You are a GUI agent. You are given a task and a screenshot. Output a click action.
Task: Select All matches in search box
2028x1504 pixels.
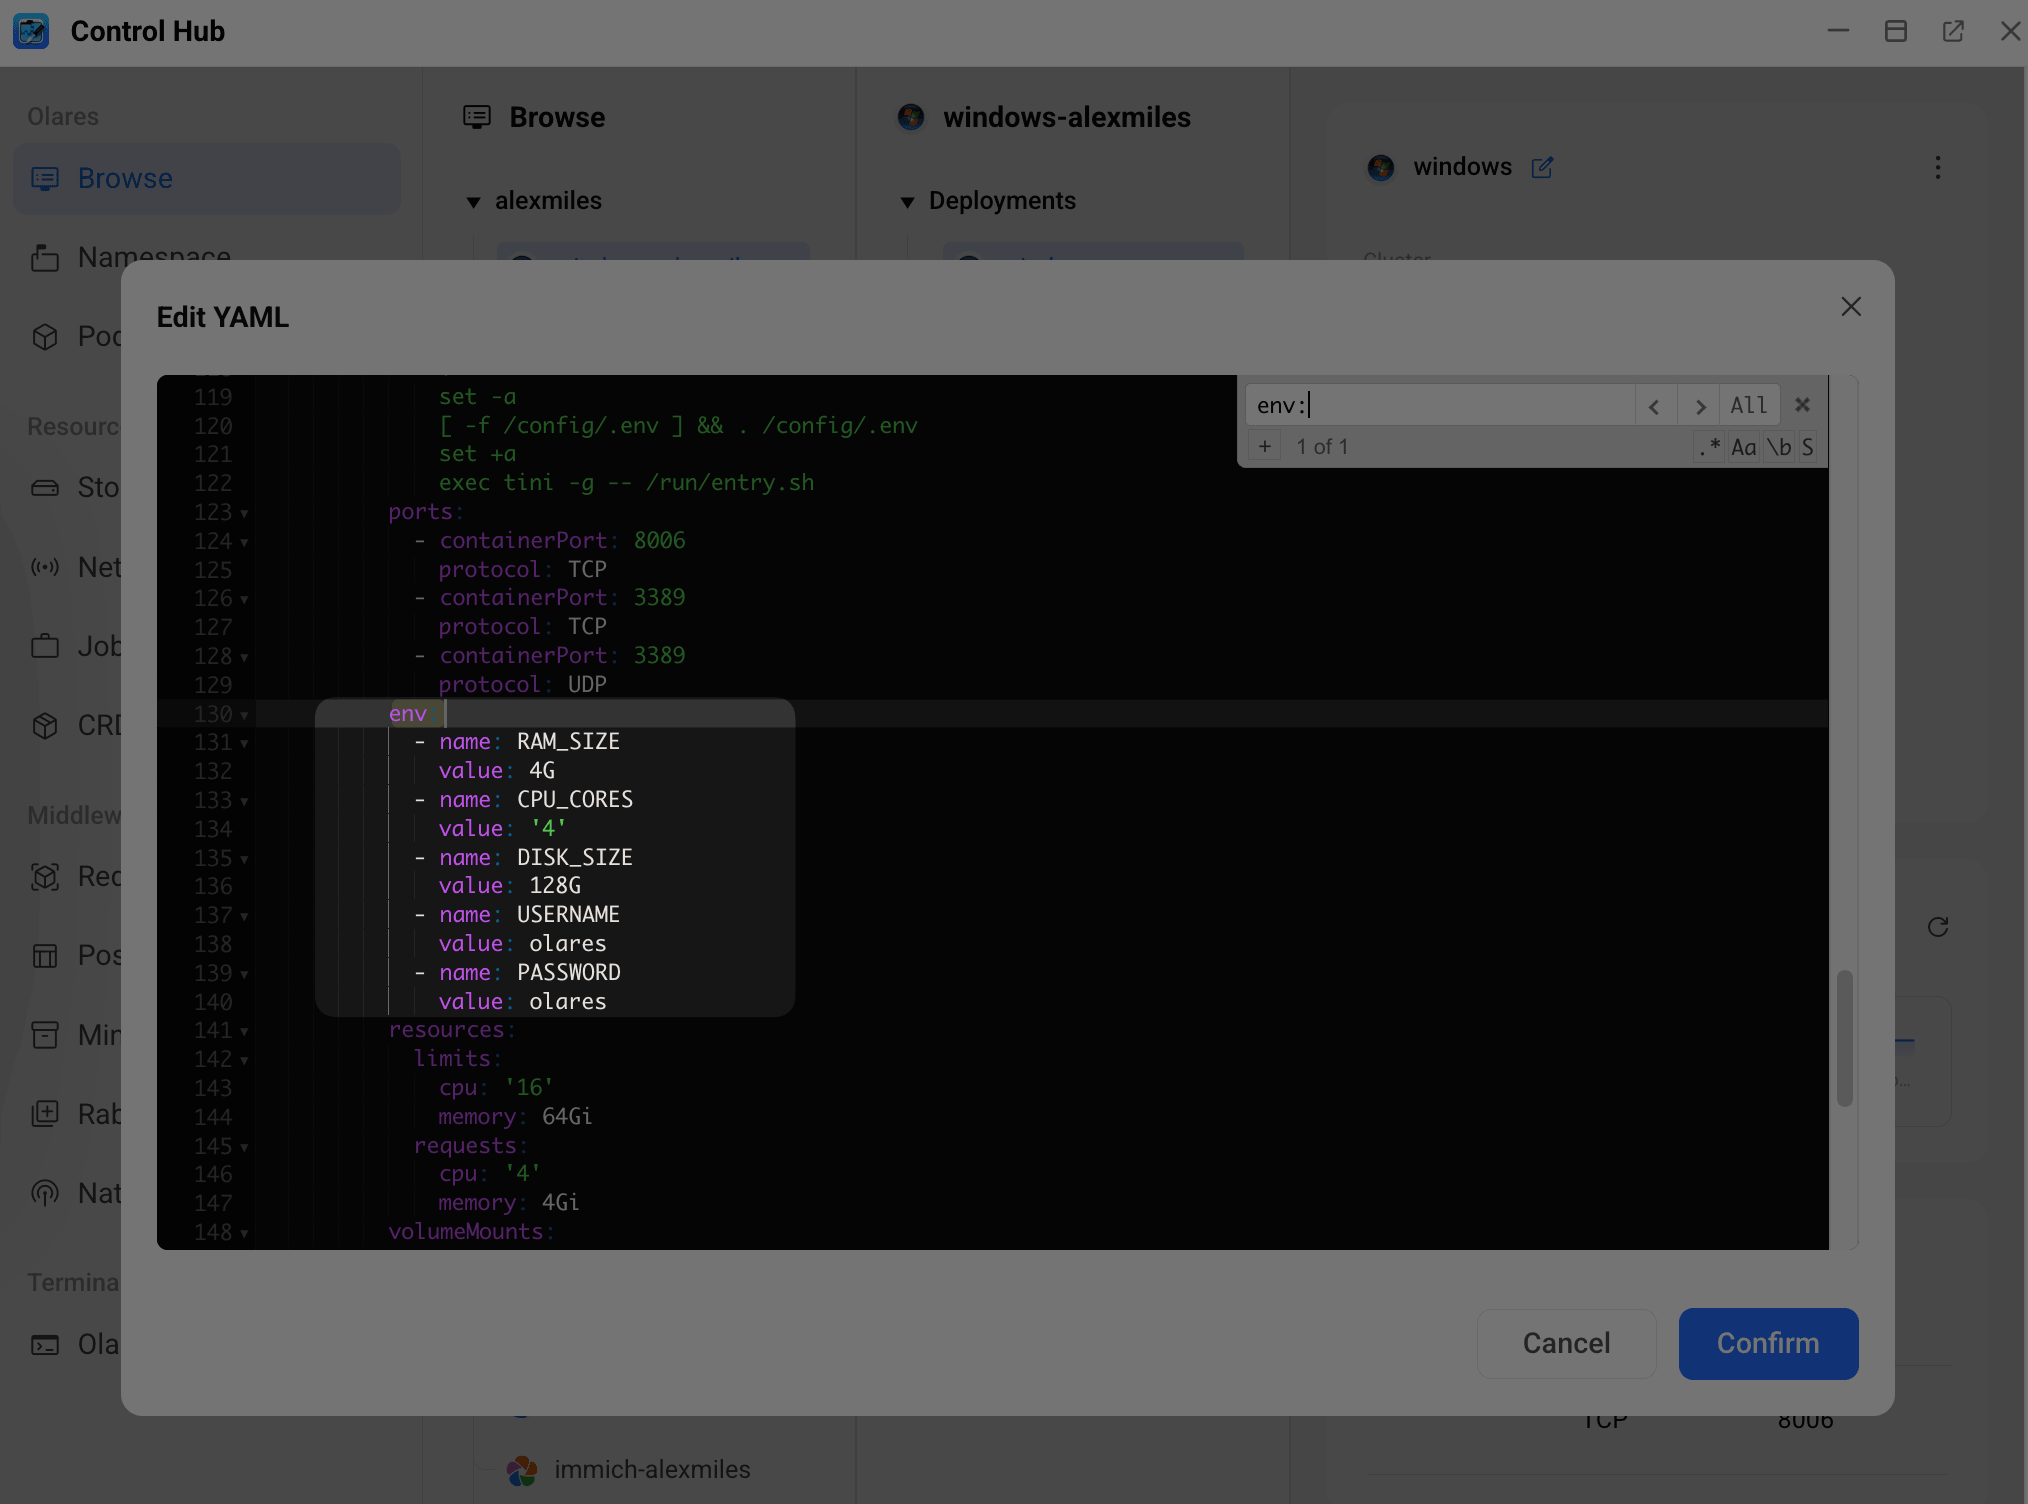tap(1749, 406)
